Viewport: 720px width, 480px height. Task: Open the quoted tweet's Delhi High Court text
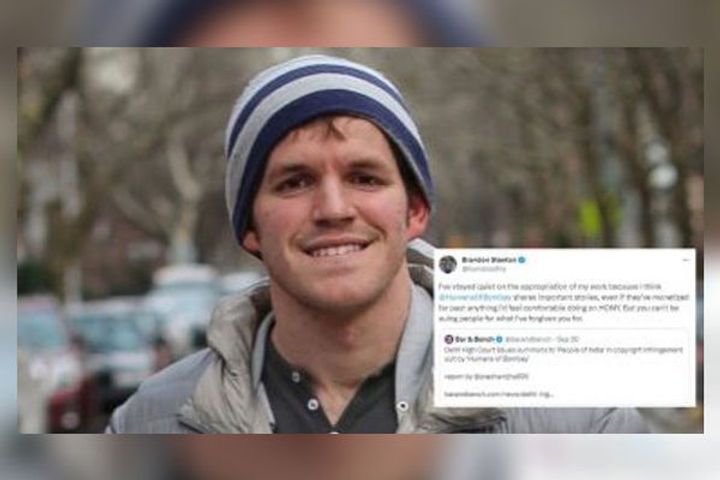click(563, 354)
